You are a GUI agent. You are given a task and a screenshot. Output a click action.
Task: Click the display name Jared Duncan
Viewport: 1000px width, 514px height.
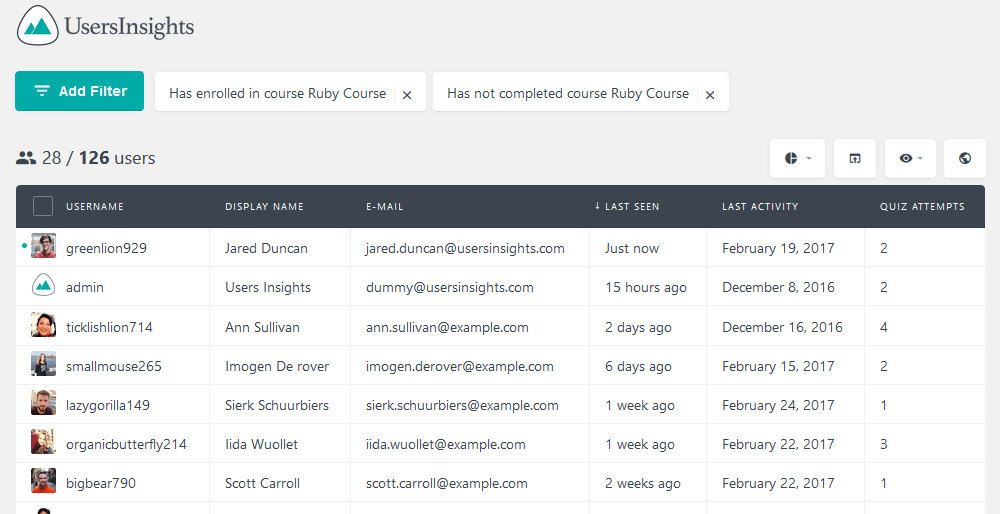pyautogui.click(x=266, y=249)
